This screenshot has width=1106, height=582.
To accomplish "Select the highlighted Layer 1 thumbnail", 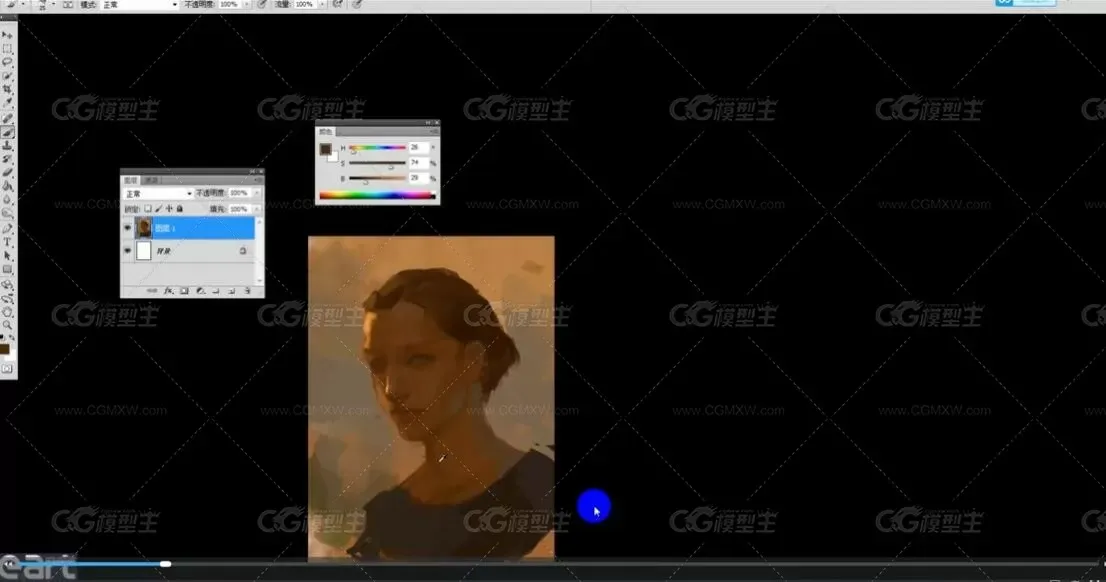I will click(x=144, y=228).
